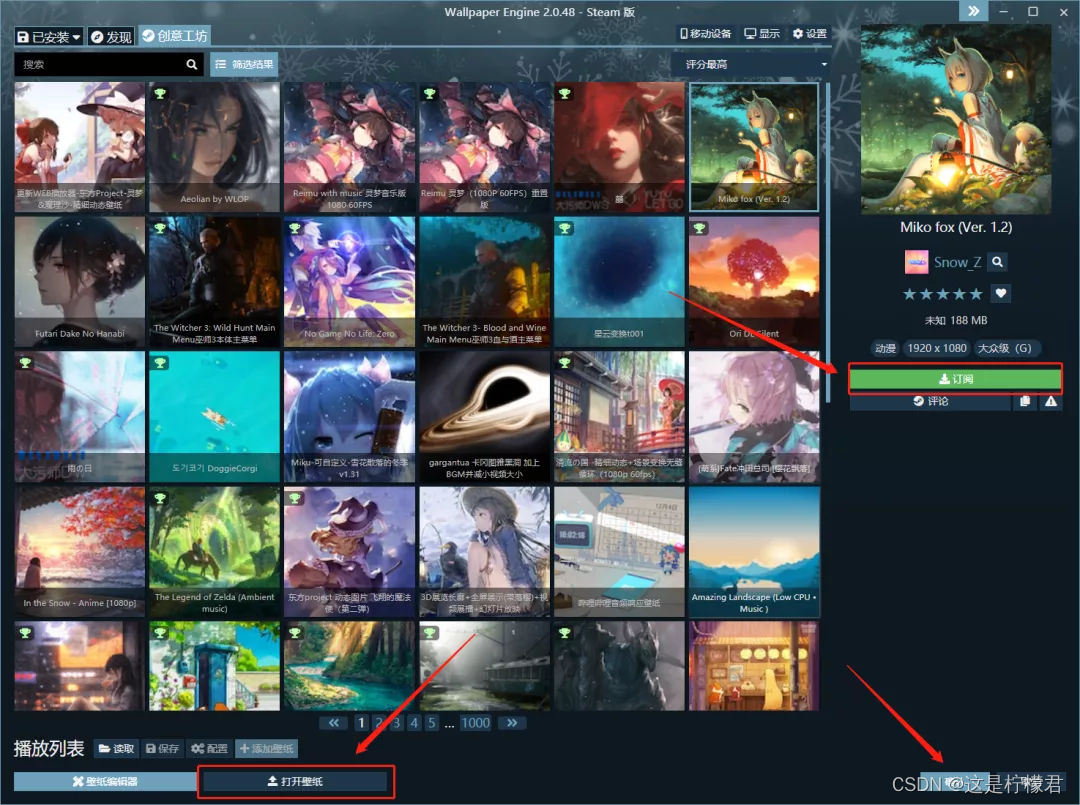1080x805 pixels.
Task: Click the 大众级 (G) rating tag
Action: pos(1005,348)
